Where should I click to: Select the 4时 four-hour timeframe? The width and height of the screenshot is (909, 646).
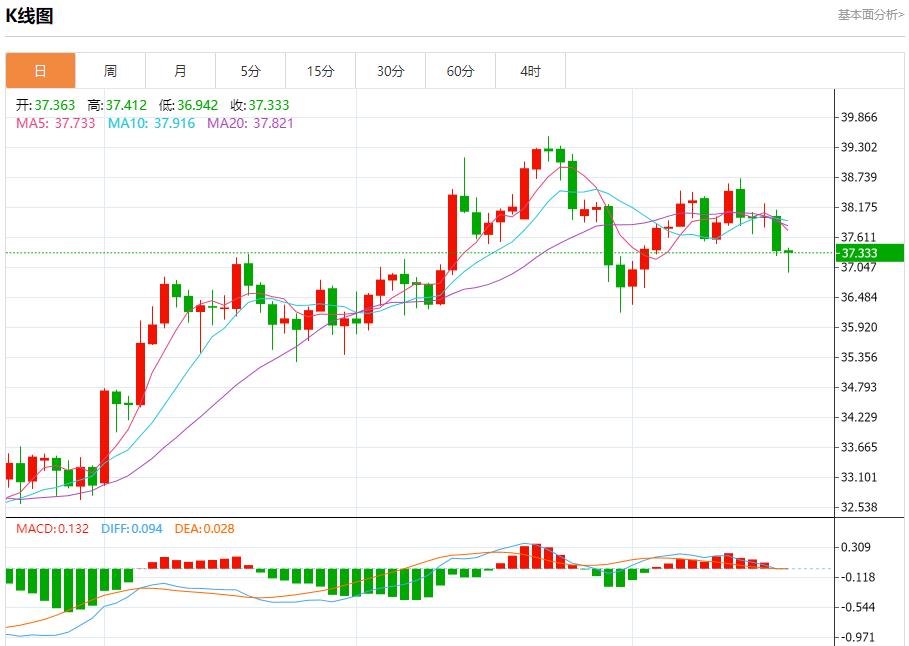click(x=530, y=70)
